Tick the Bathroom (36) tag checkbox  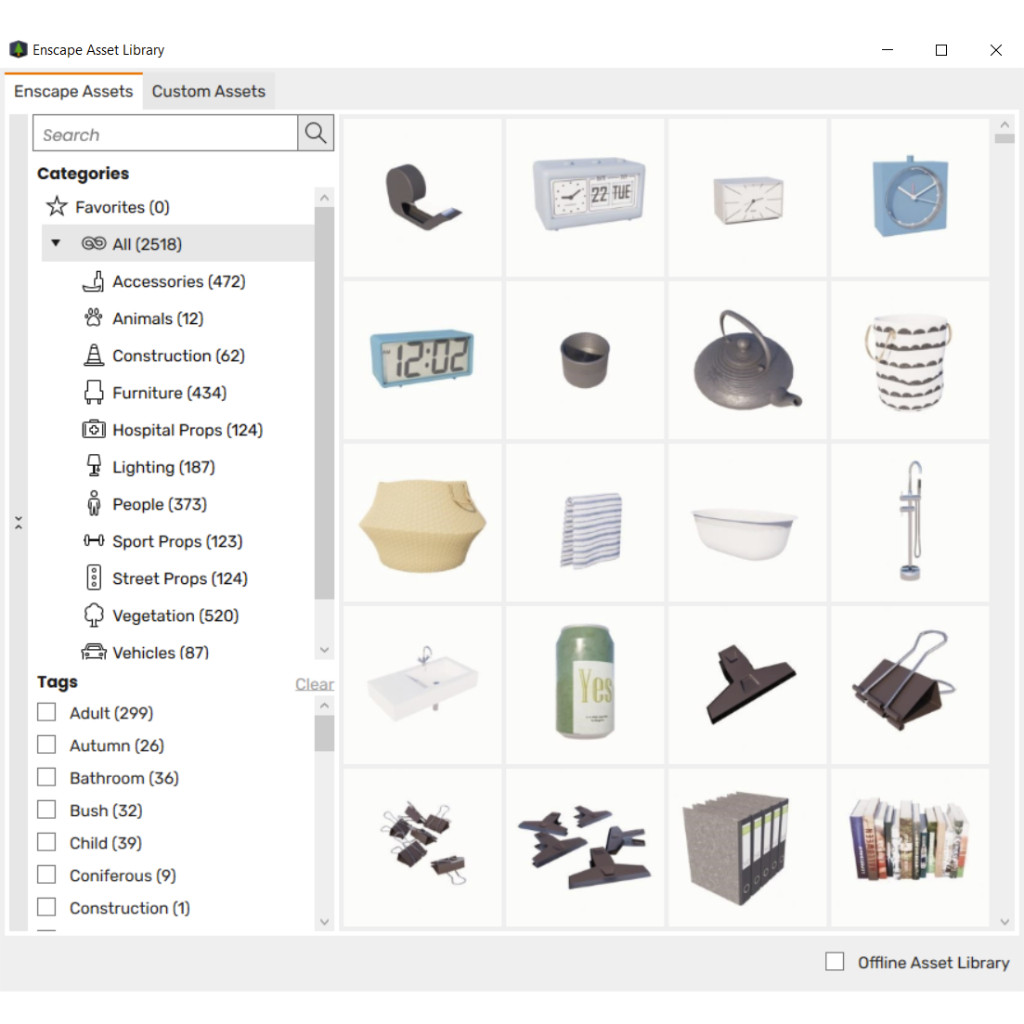(46, 777)
